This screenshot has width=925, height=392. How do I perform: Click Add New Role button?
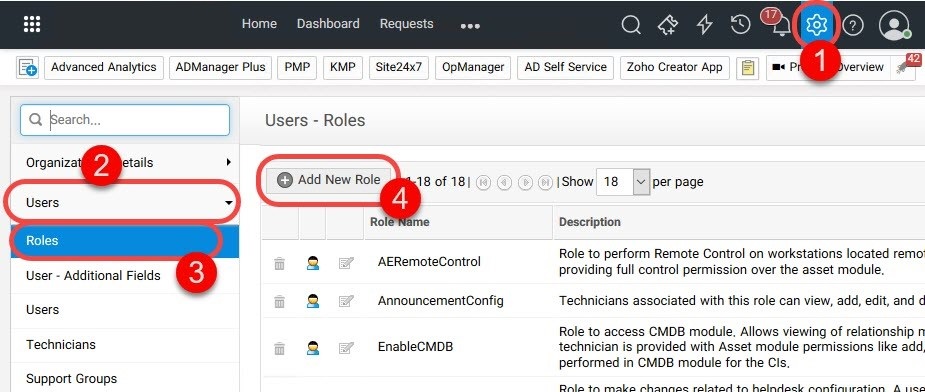329,181
